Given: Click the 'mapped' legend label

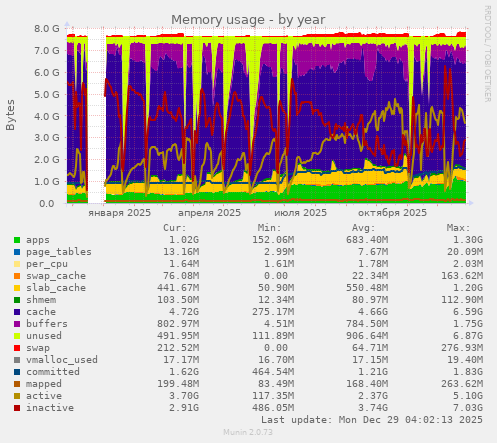Looking at the screenshot, I should (x=44, y=384).
